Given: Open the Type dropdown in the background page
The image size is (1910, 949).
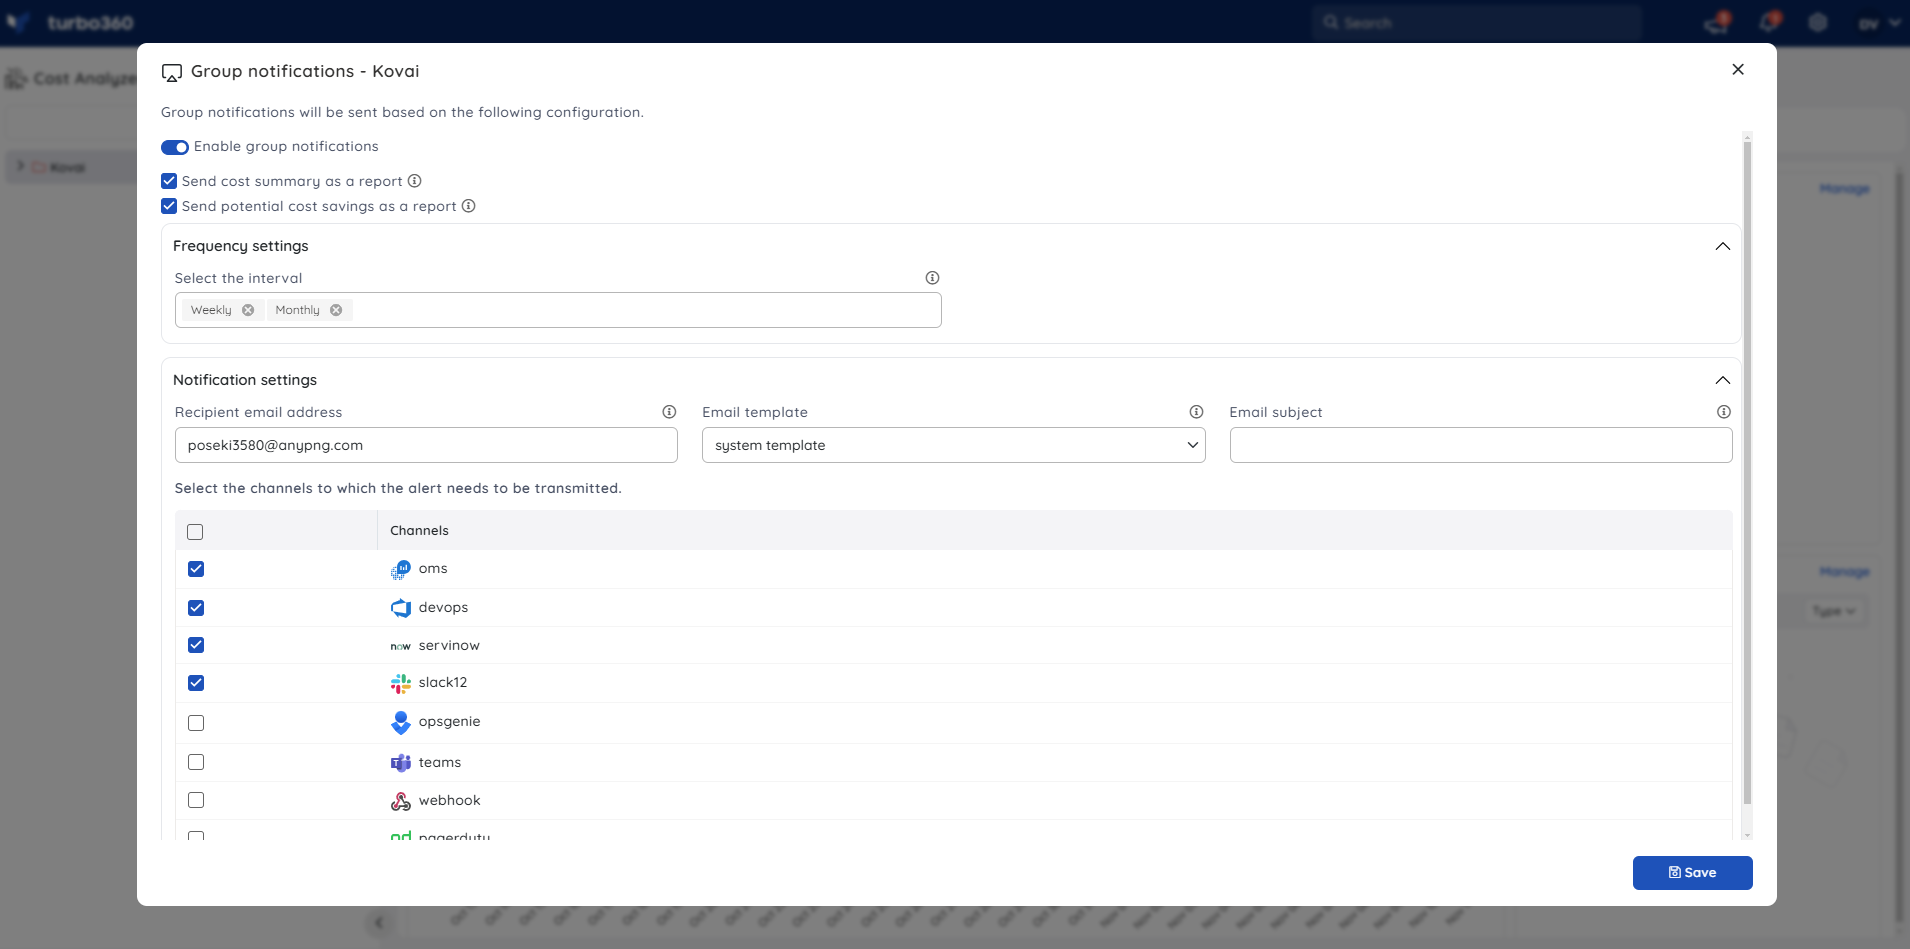Looking at the screenshot, I should point(1834,611).
